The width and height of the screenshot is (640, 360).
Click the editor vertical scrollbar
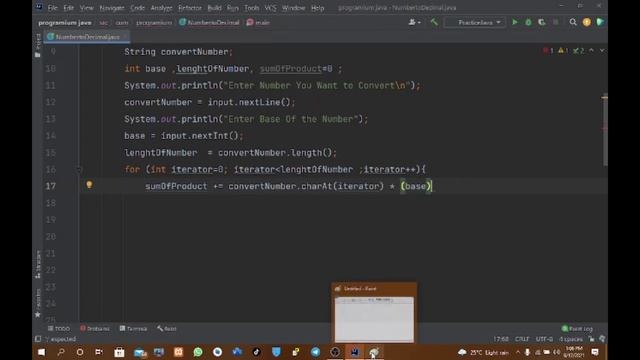[605, 131]
